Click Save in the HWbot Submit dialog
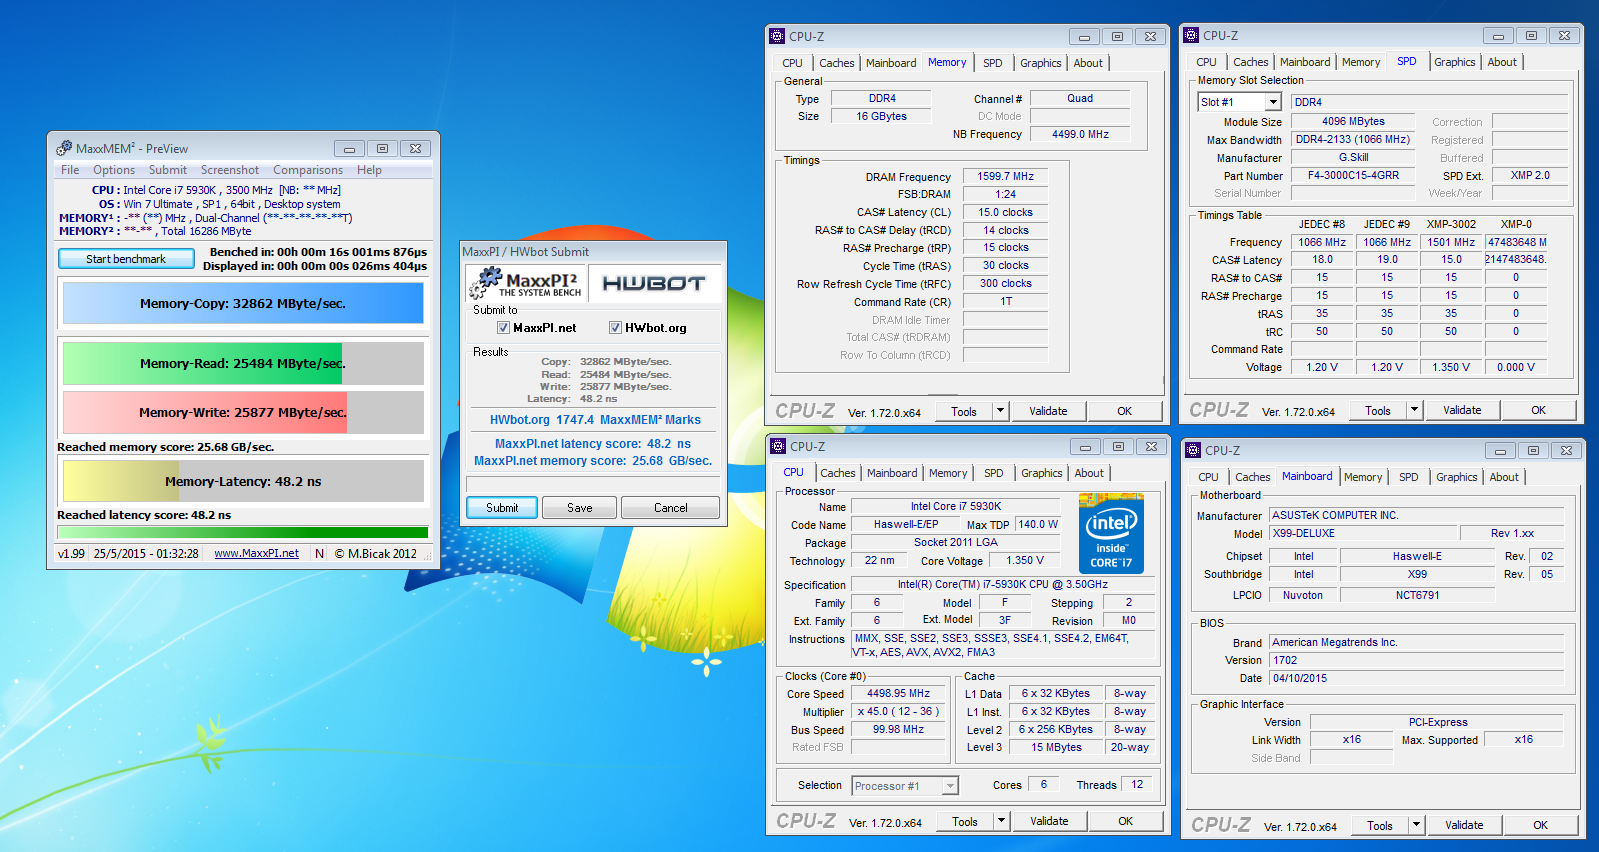 pos(580,508)
